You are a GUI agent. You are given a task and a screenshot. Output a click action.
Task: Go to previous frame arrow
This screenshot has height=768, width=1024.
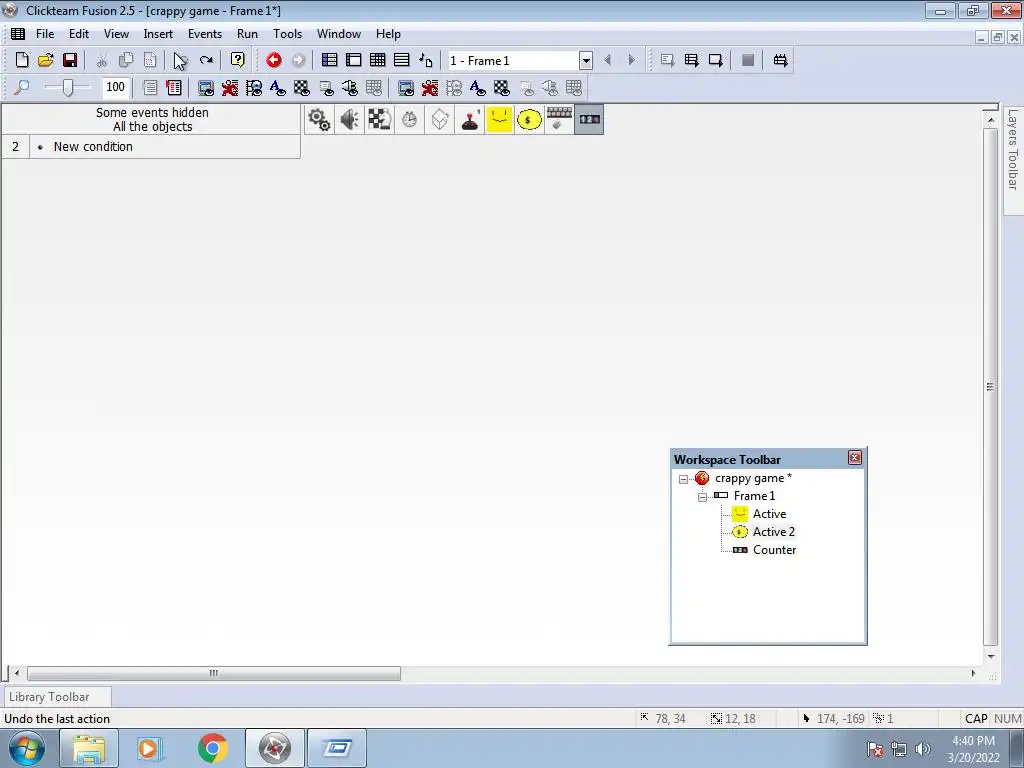pyautogui.click(x=608, y=61)
